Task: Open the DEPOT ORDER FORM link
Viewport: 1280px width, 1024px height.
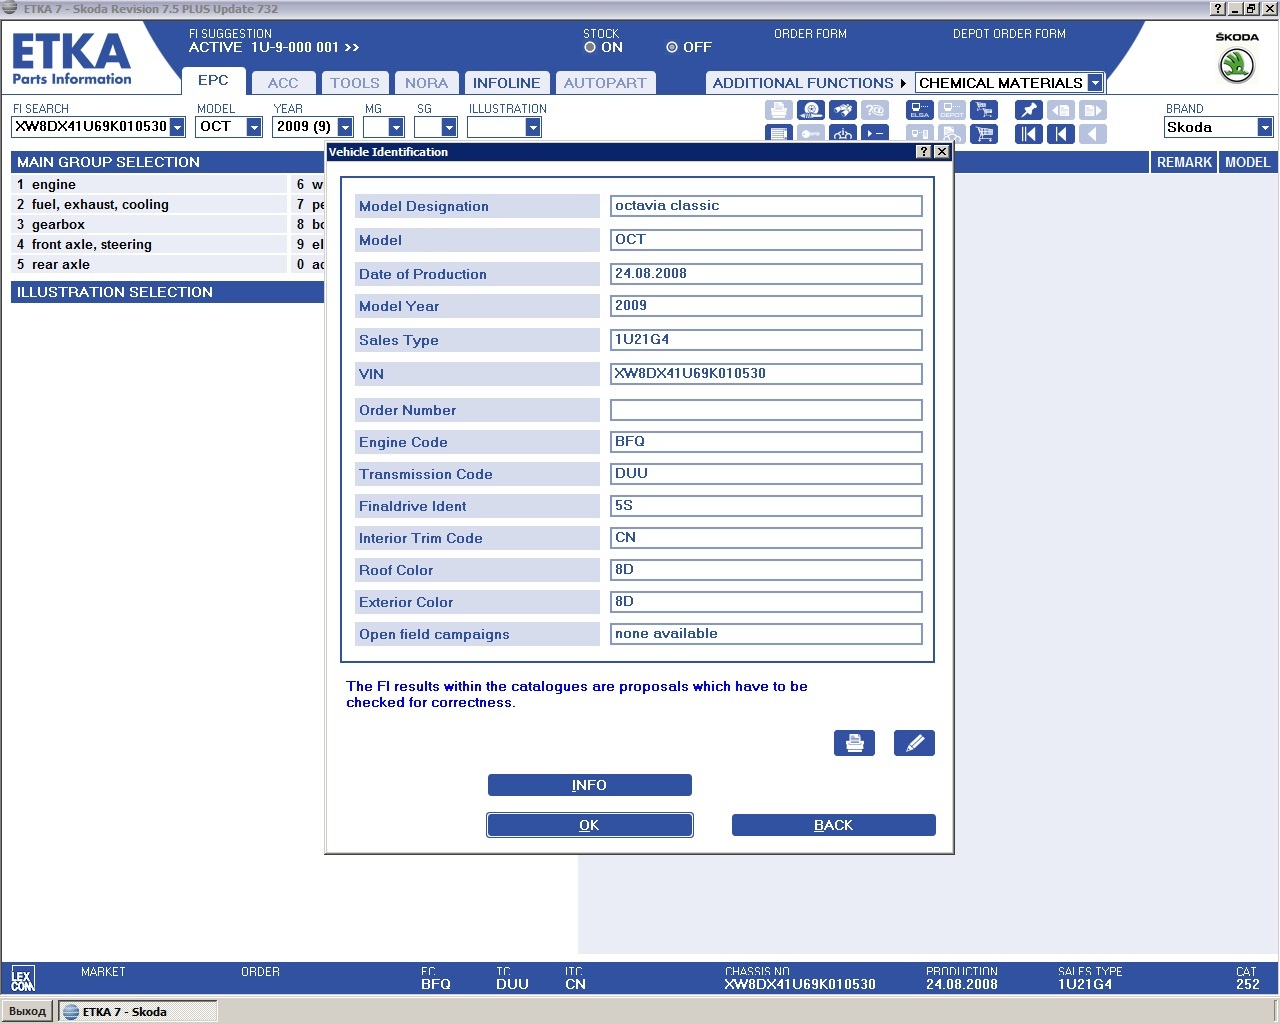Action: 1009,34
